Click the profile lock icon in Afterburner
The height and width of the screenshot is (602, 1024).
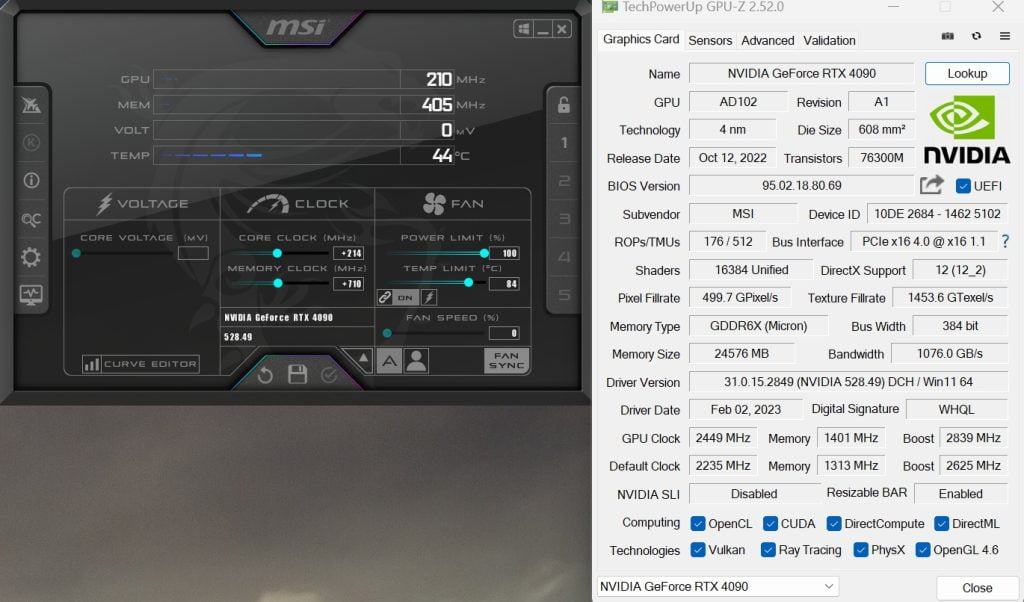pyautogui.click(x=564, y=104)
